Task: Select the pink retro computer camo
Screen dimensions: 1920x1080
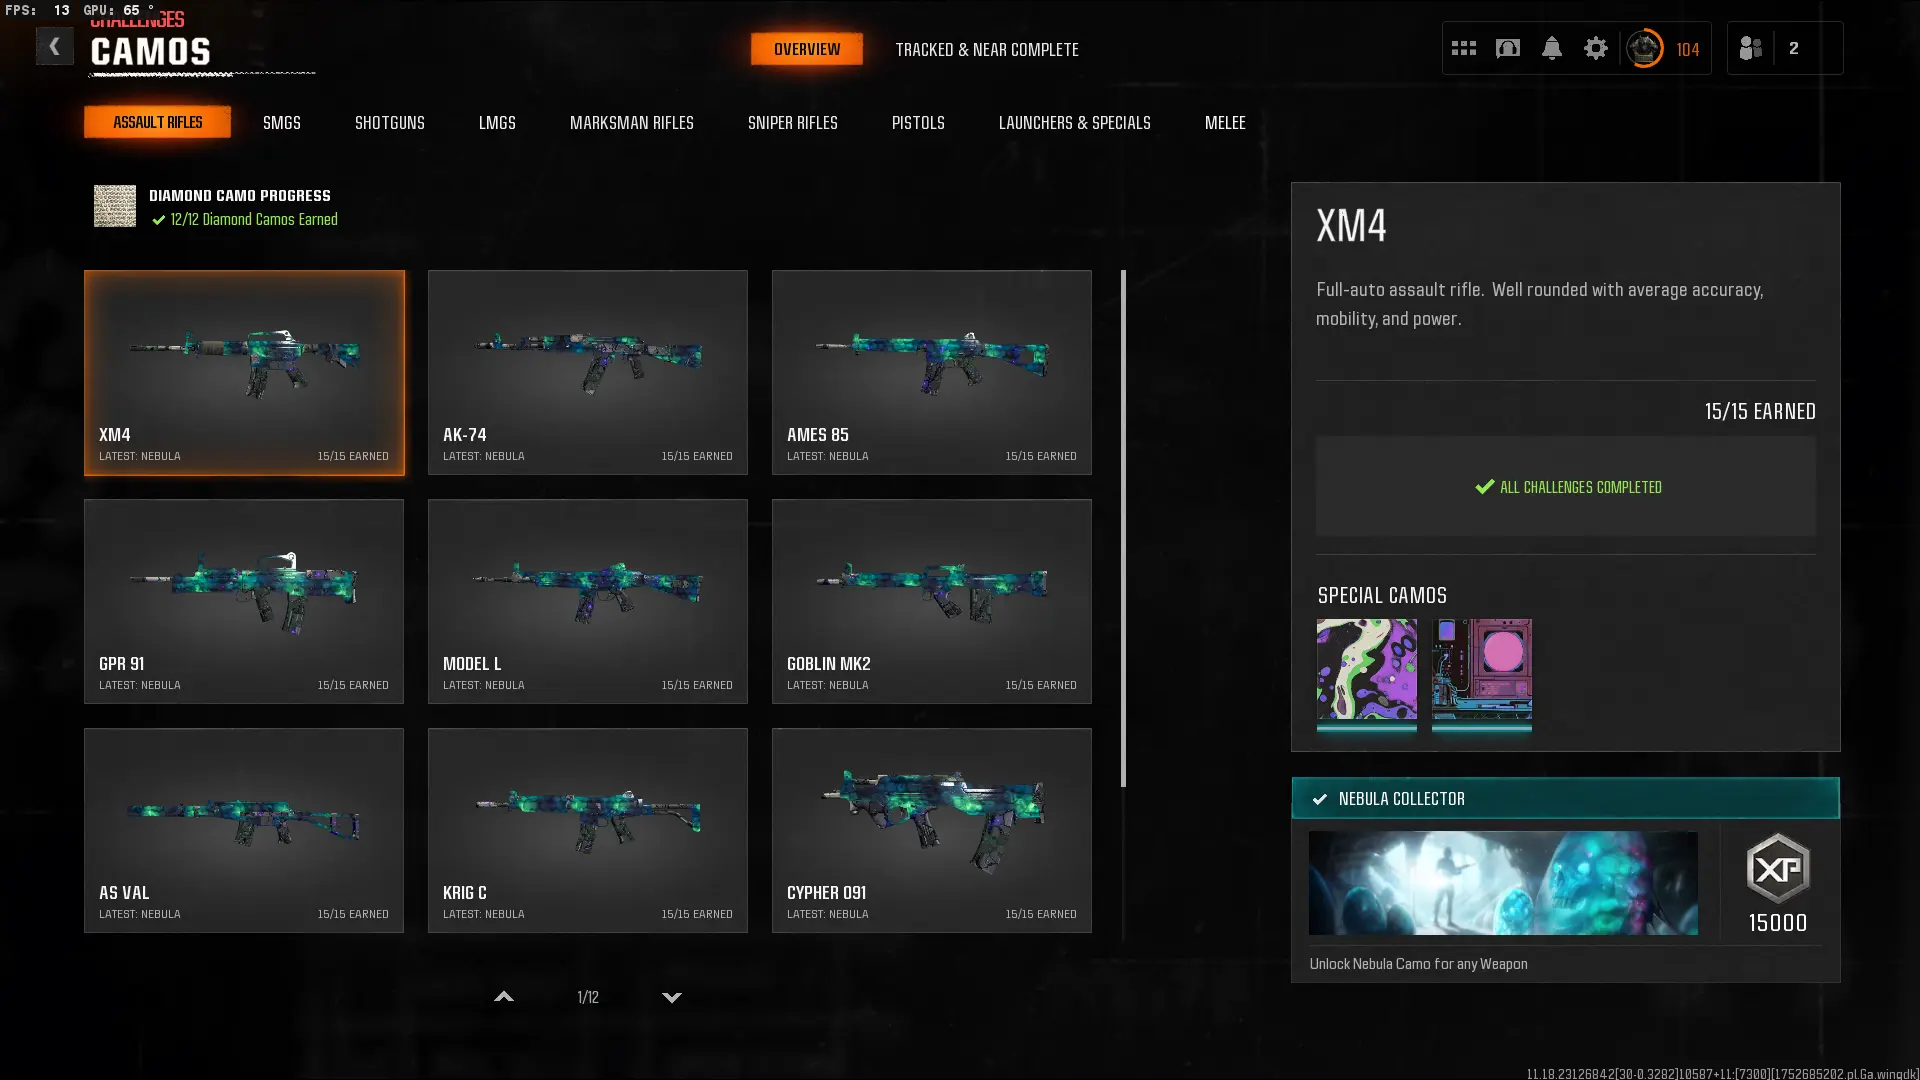Action: (x=1481, y=669)
